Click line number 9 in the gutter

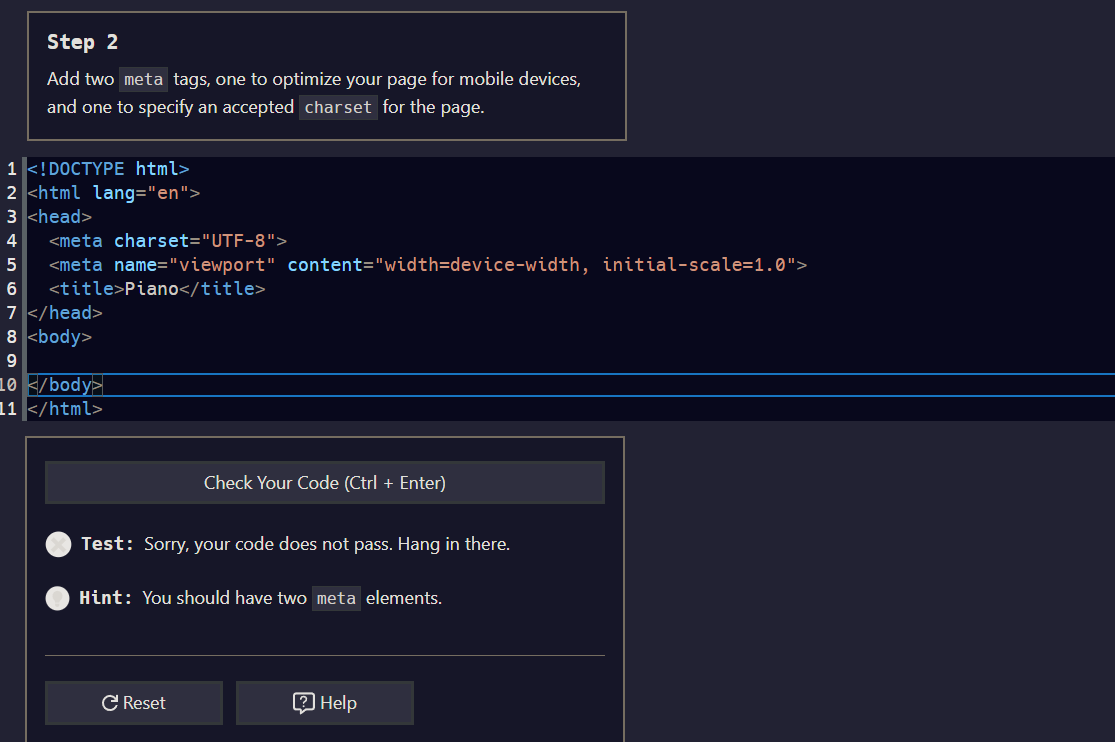coord(10,360)
